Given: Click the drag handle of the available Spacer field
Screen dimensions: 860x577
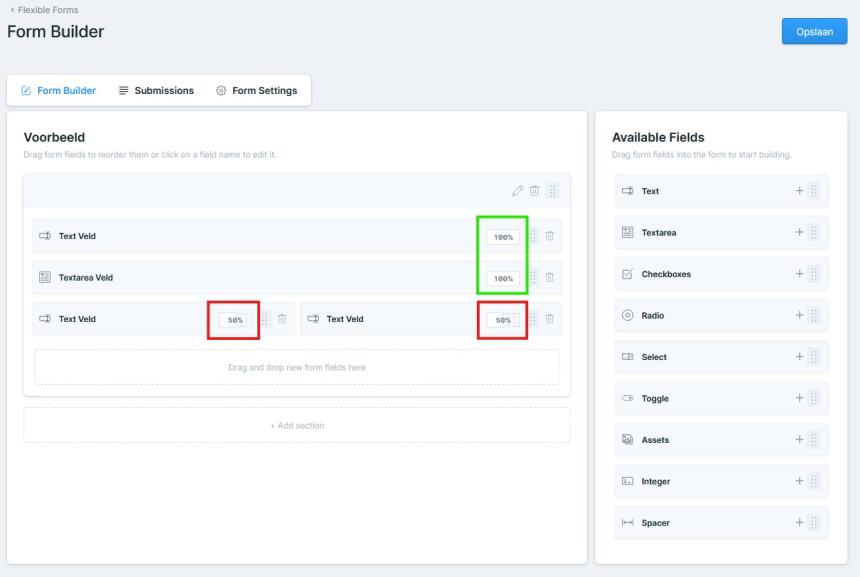Looking at the screenshot, I should coord(813,523).
